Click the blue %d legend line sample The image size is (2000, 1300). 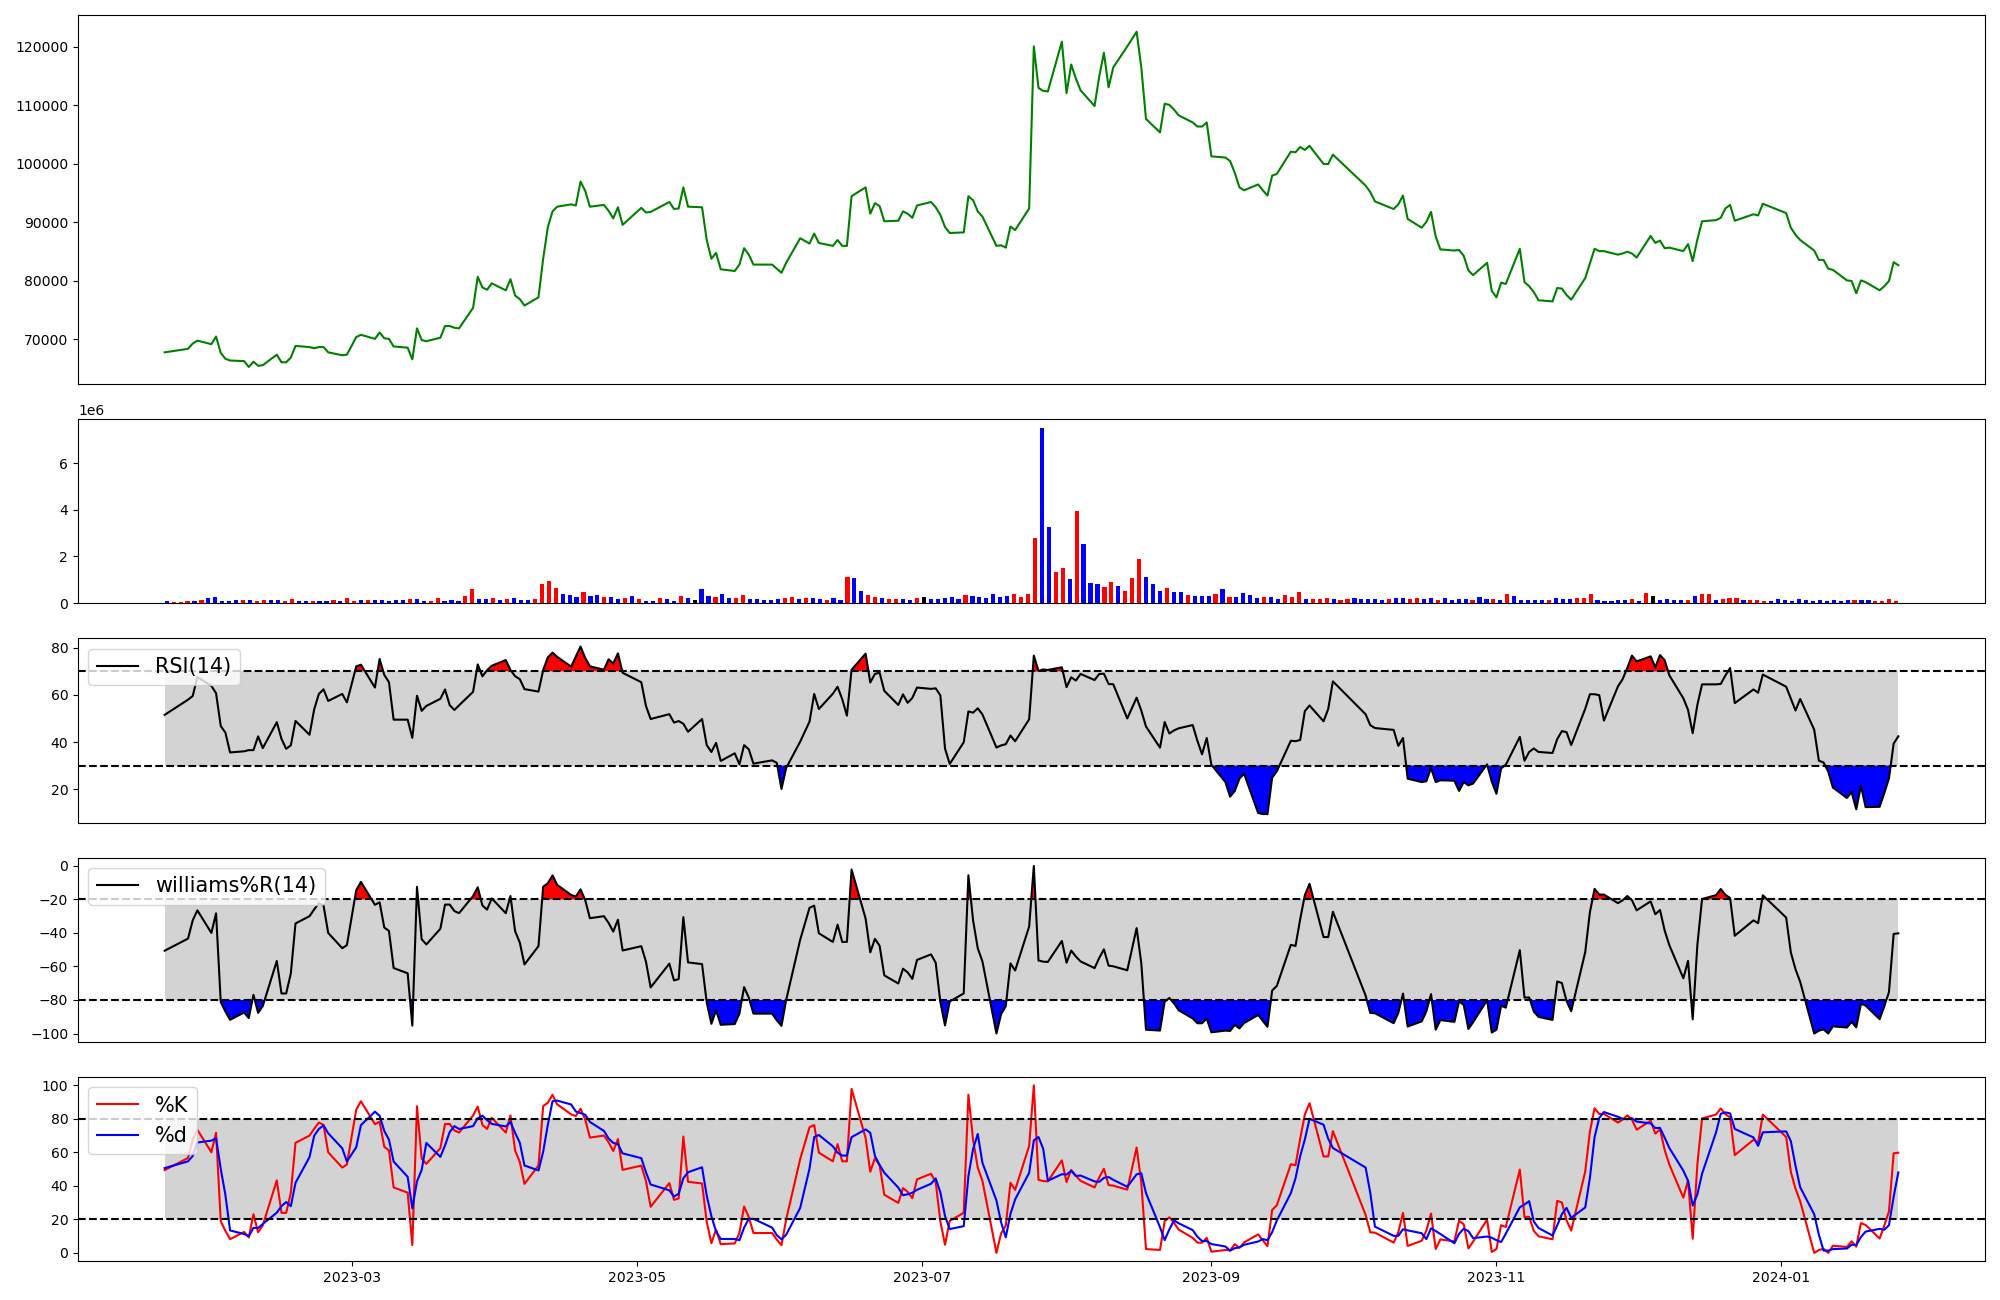pyautogui.click(x=117, y=1135)
